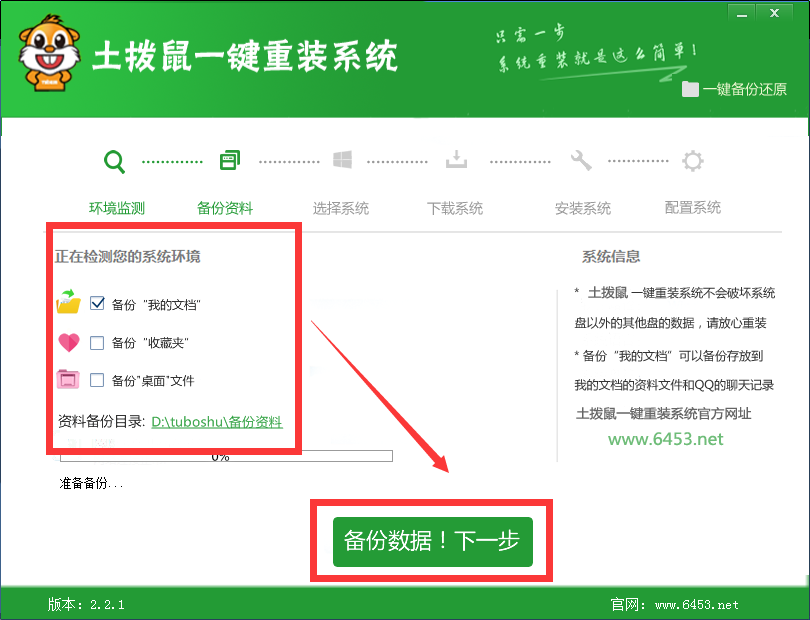This screenshot has height=620, width=810.
Task: Click the backup data step icon
Action: click(x=229, y=160)
